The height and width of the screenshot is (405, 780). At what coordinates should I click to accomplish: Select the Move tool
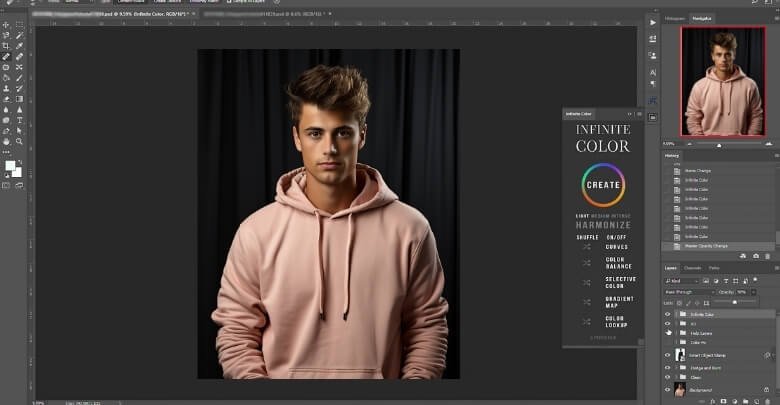click(6, 24)
